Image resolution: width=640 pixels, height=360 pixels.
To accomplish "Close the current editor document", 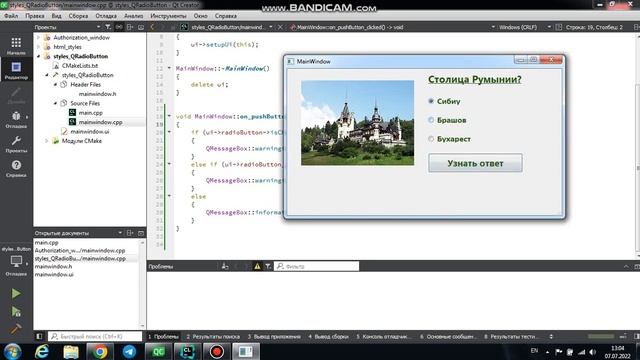I will [x=280, y=27].
